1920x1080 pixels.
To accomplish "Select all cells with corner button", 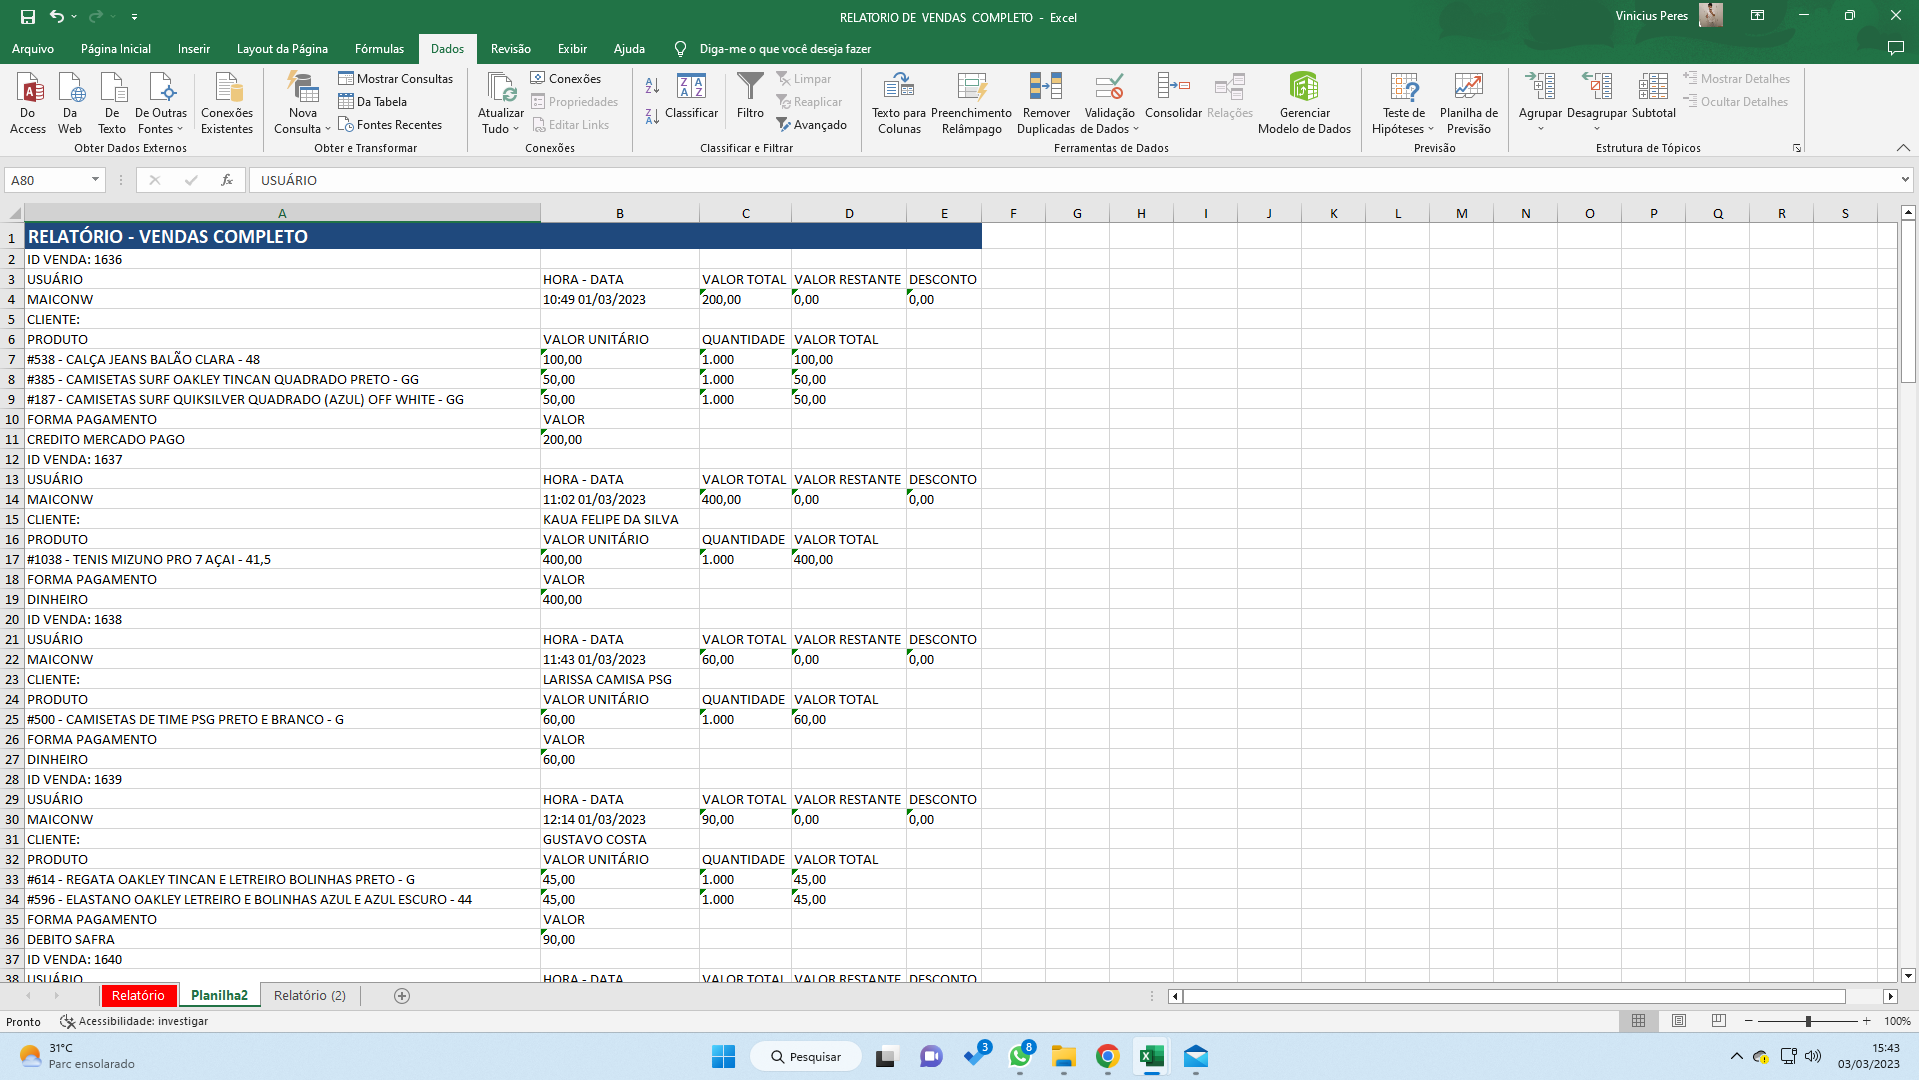I will tap(13, 213).
